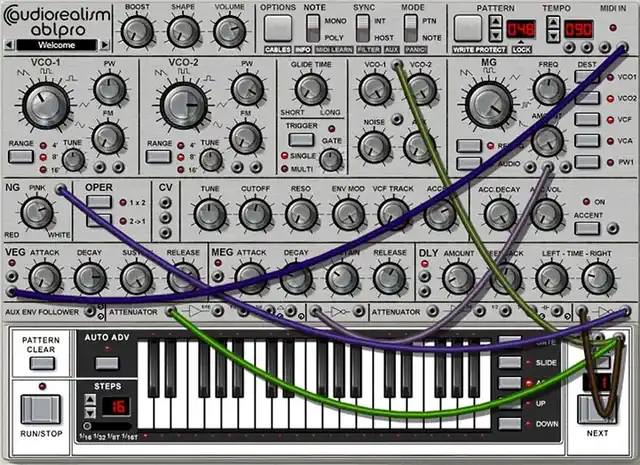Click the MG FREQ knob
Screen dimensions: 640x465
[549, 89]
